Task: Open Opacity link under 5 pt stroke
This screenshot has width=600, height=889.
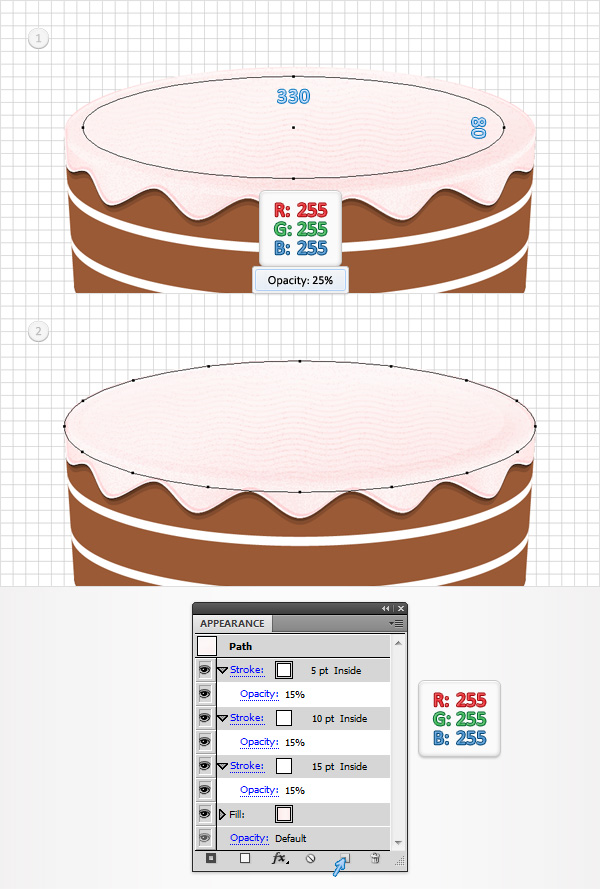Action: point(259,694)
